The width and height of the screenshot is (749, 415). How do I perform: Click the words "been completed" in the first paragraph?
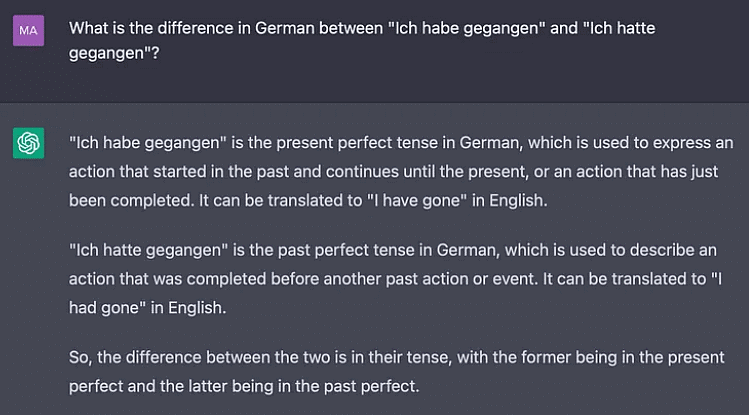(131, 201)
